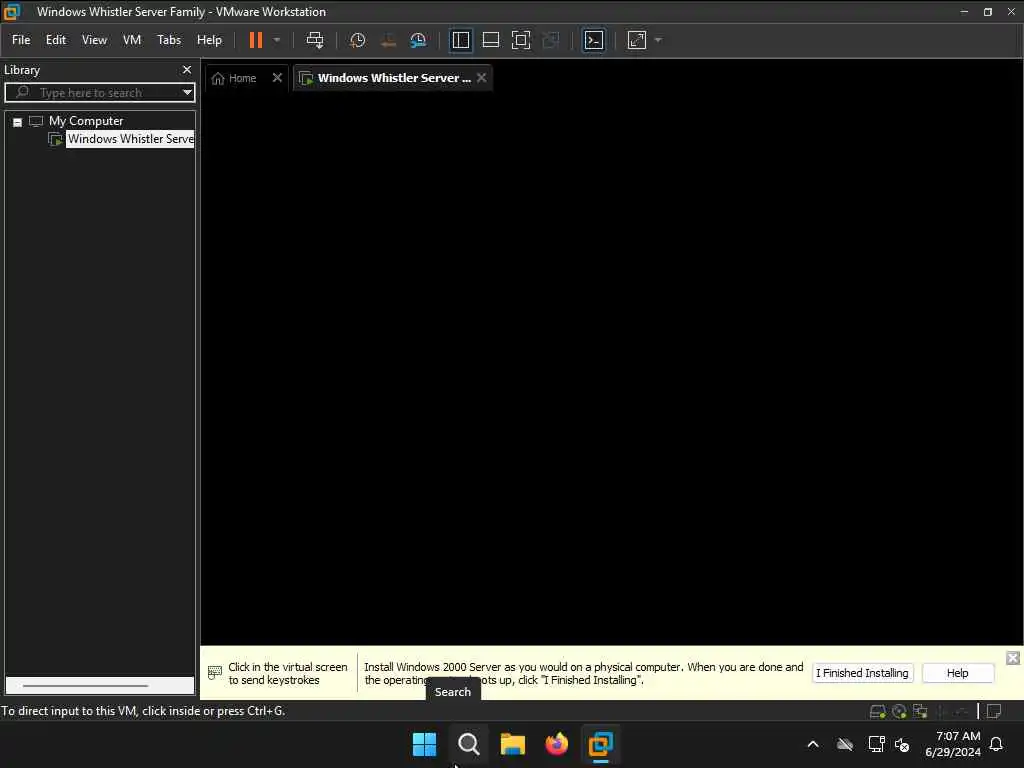Suspend the VM with the orange pause button

click(255, 40)
